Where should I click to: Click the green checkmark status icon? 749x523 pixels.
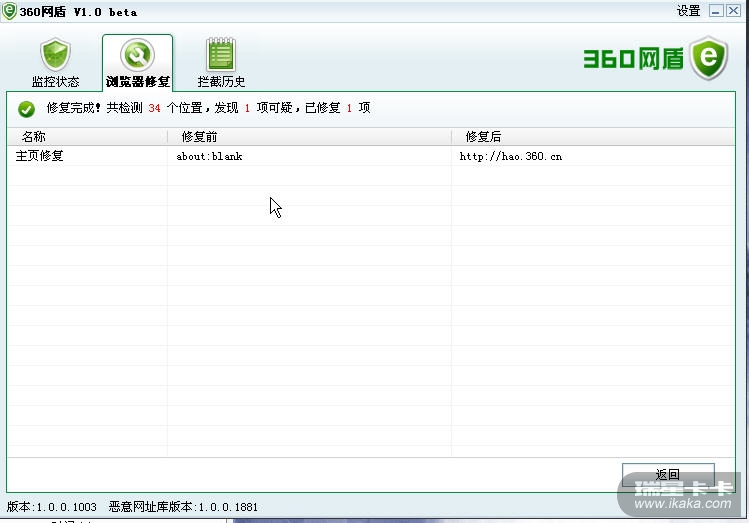pyautogui.click(x=26, y=109)
